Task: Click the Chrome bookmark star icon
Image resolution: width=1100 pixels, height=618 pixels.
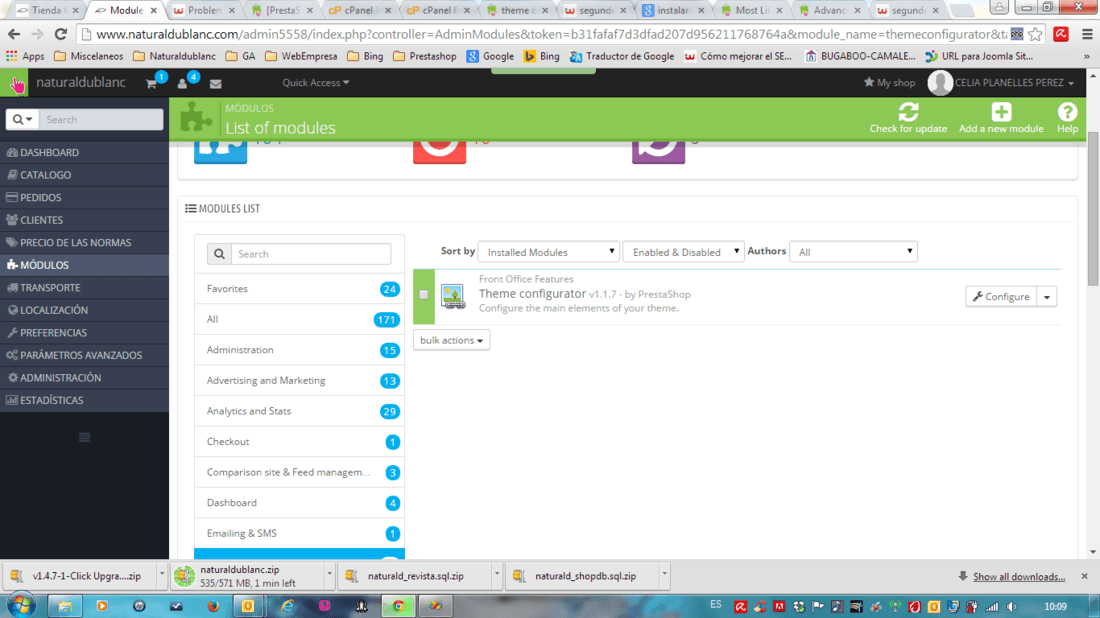Action: [1035, 34]
